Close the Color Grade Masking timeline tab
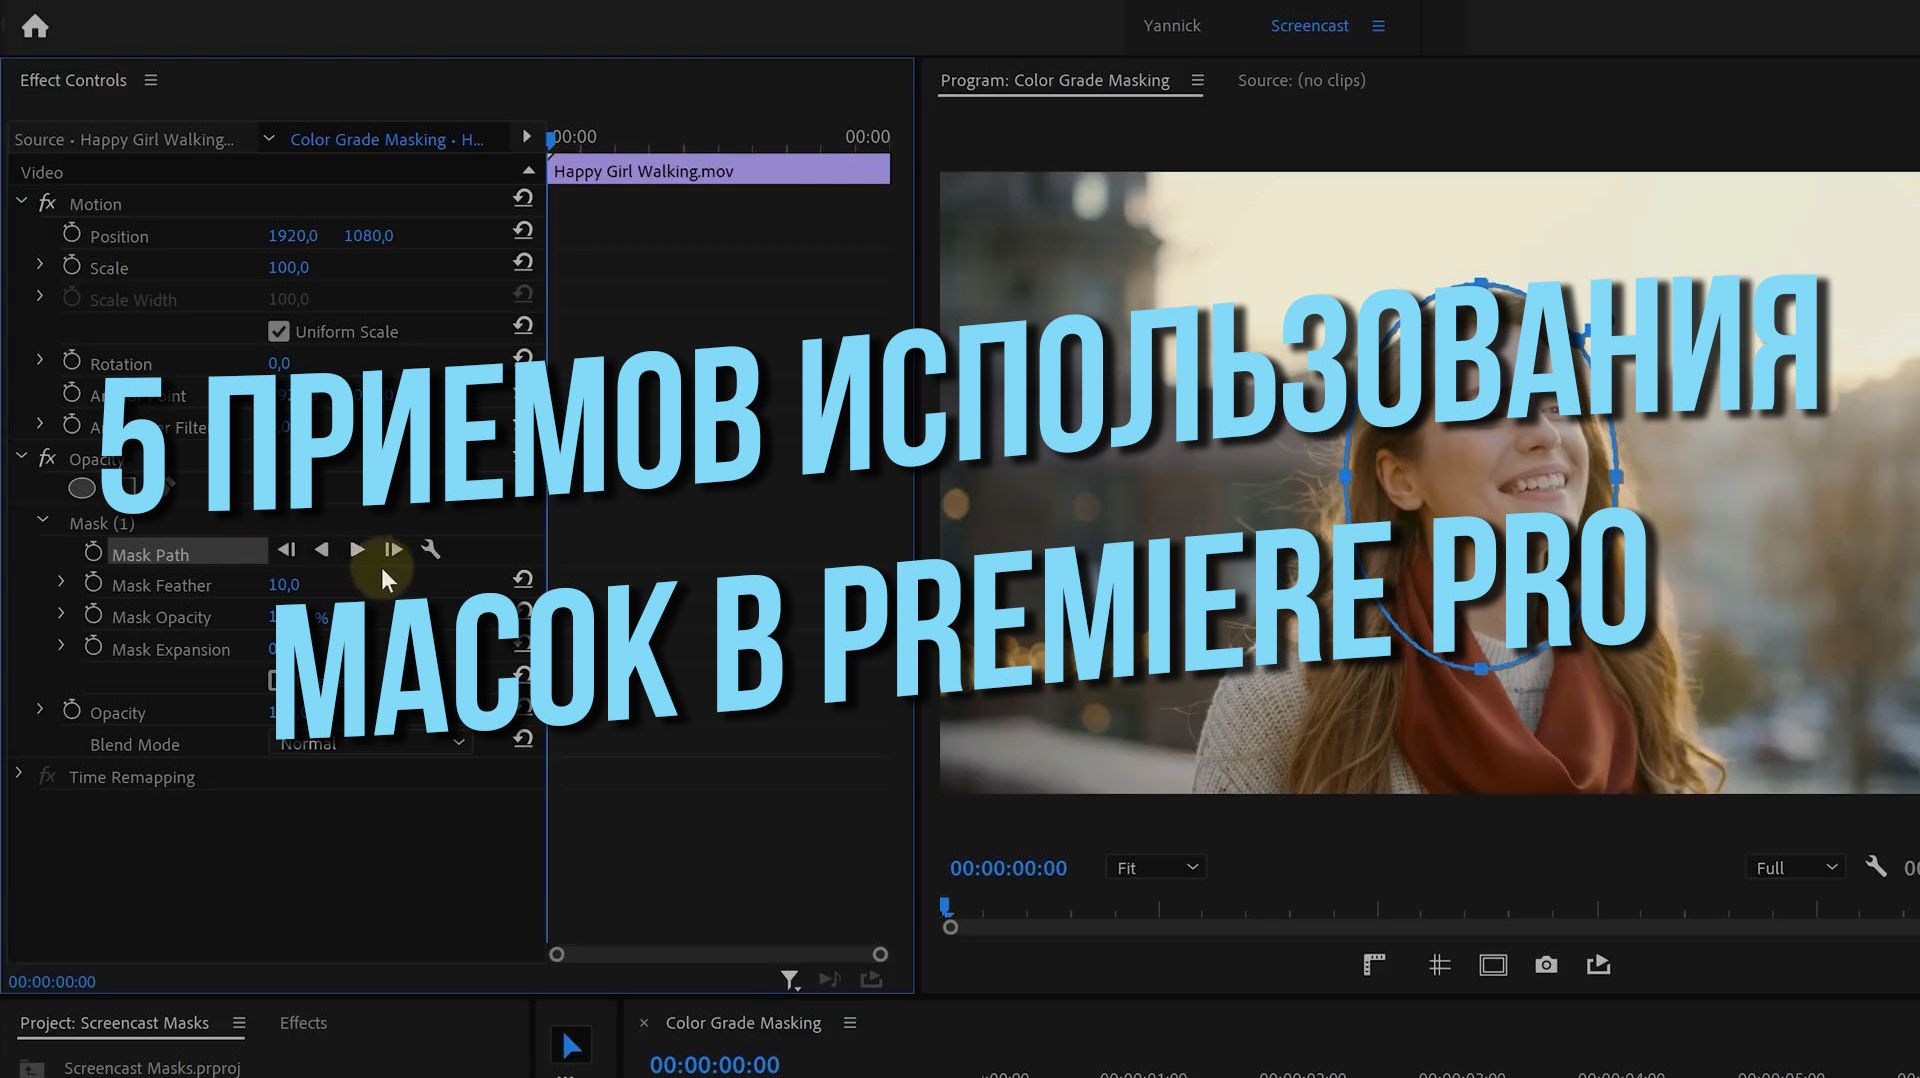1920x1078 pixels. (x=644, y=1023)
